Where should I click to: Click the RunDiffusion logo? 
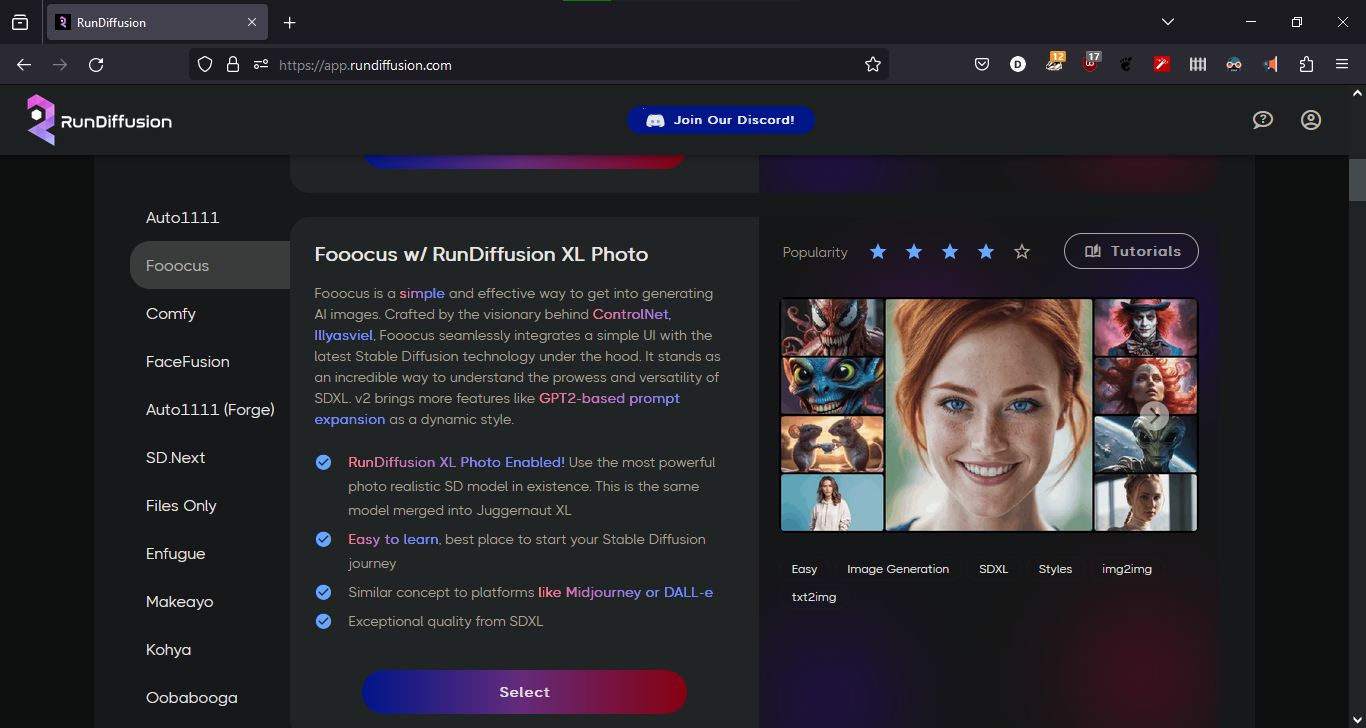(99, 120)
